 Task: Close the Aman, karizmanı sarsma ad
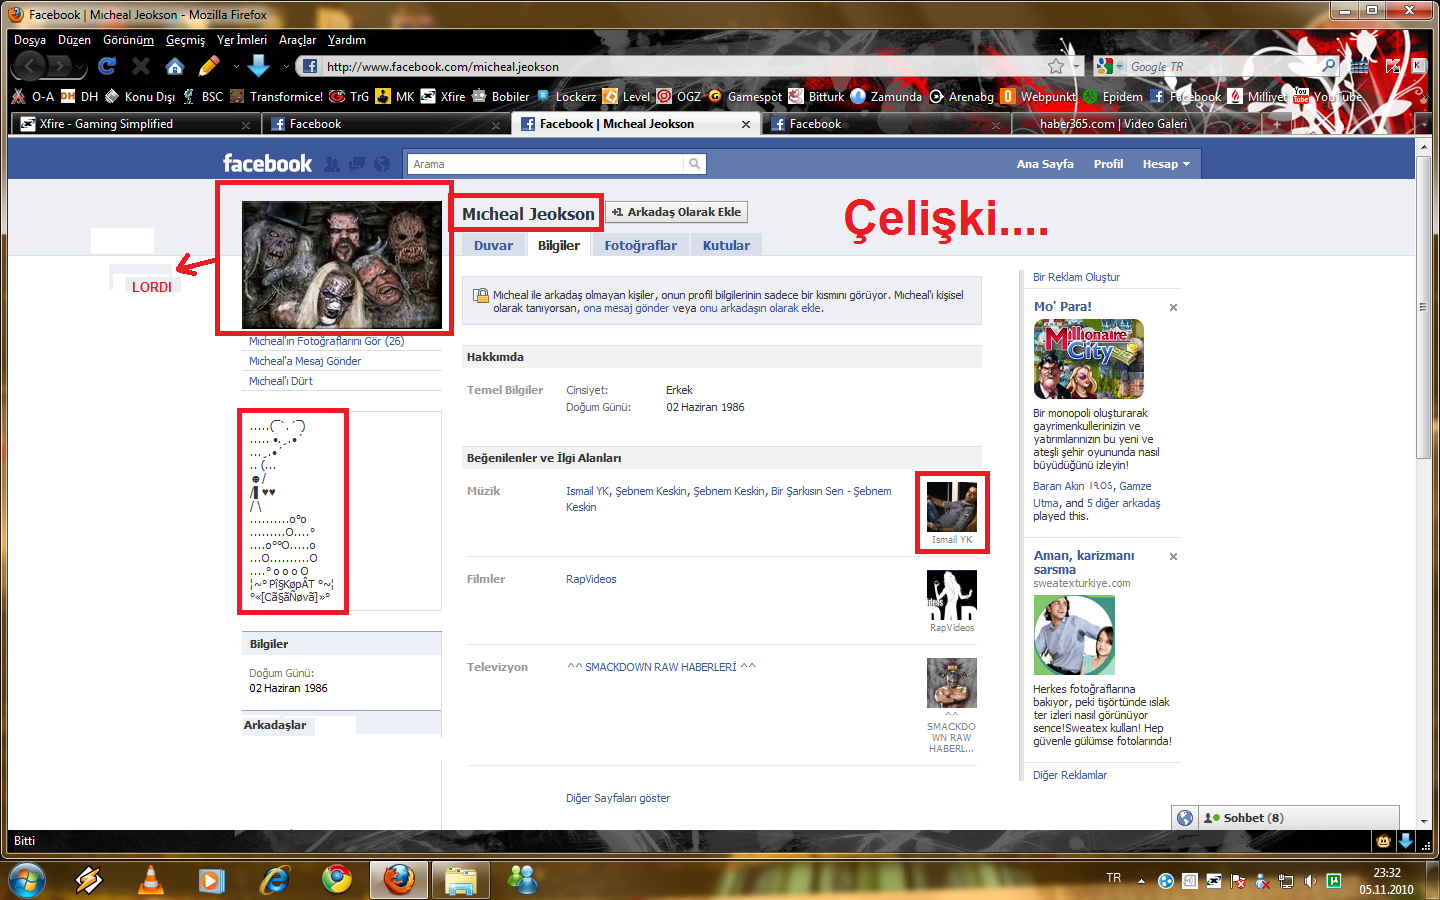1173,557
